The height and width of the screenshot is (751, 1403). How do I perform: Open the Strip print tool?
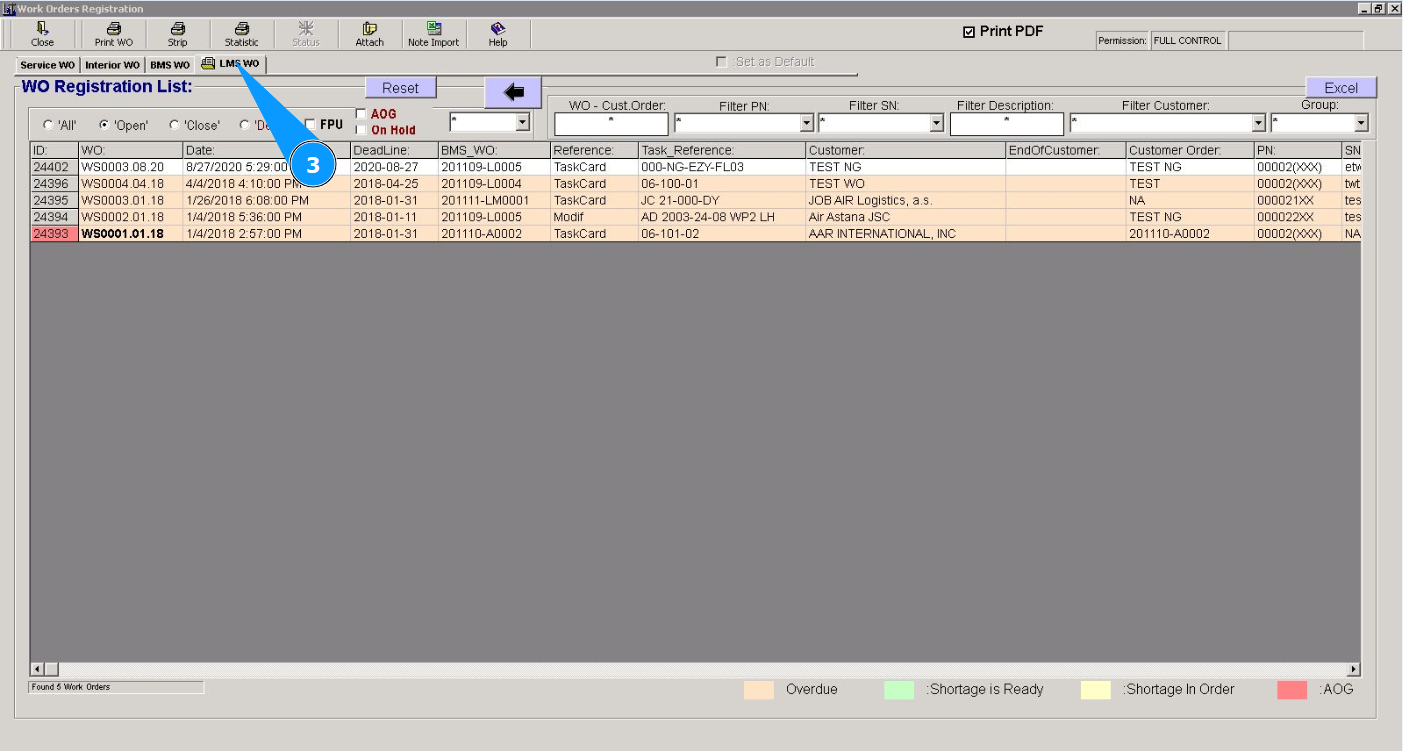[x=177, y=35]
